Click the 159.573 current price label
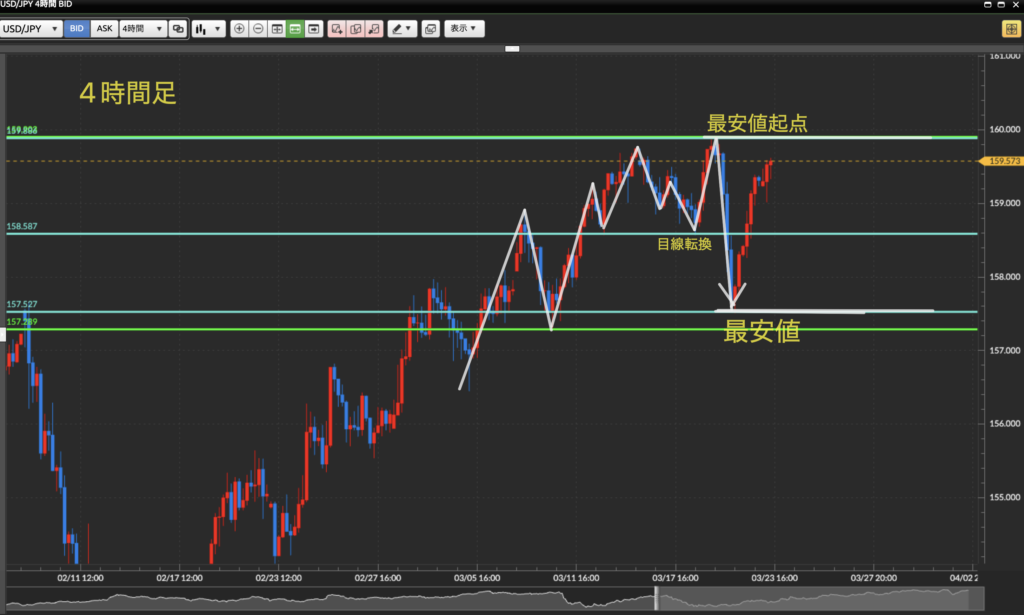The width and height of the screenshot is (1024, 615). pos(1002,161)
